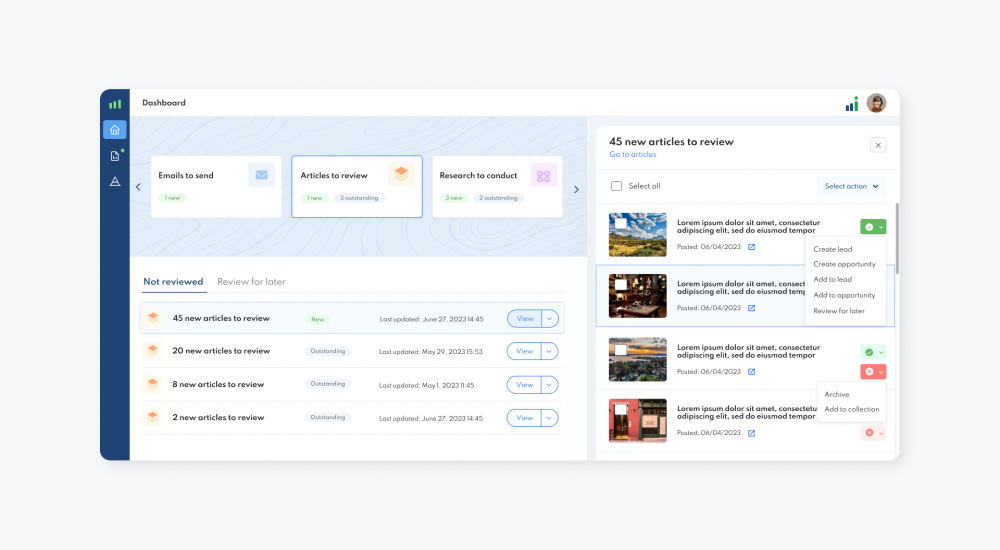This screenshot has width=1000, height=550.
Task: Click View button for 20 new articles
Action: coord(525,351)
